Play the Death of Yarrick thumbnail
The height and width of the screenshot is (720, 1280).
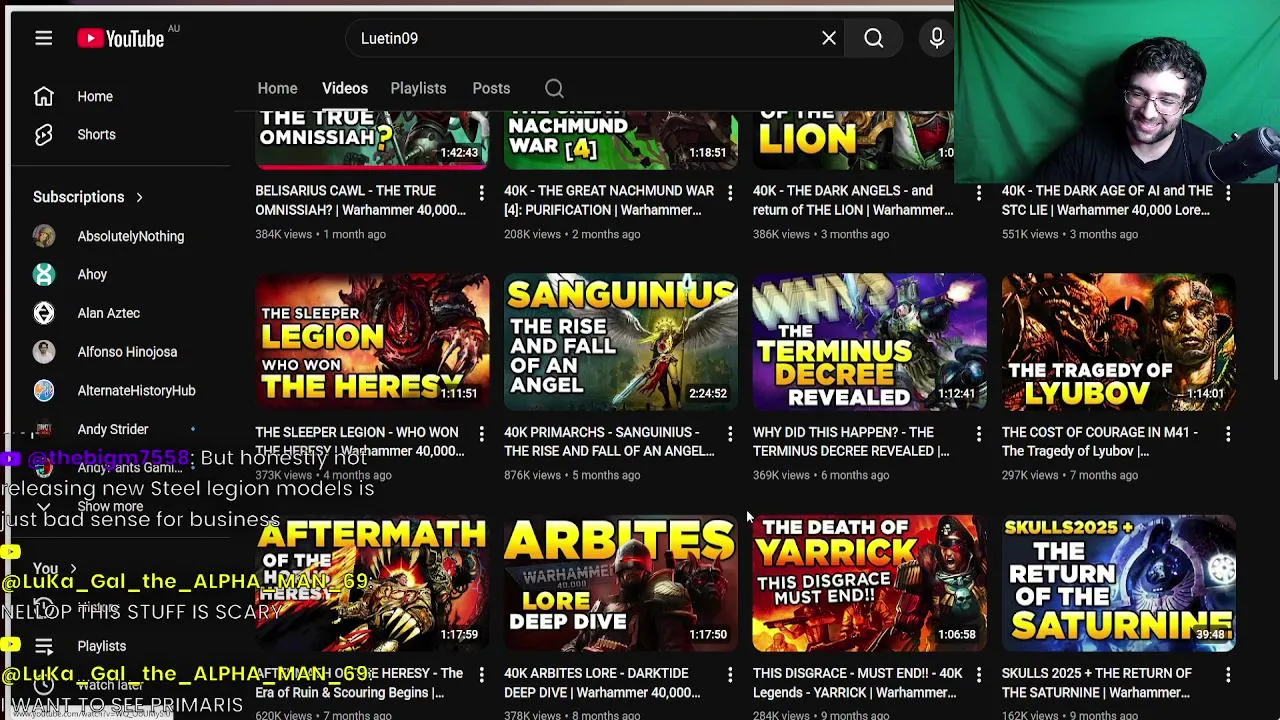click(x=870, y=584)
